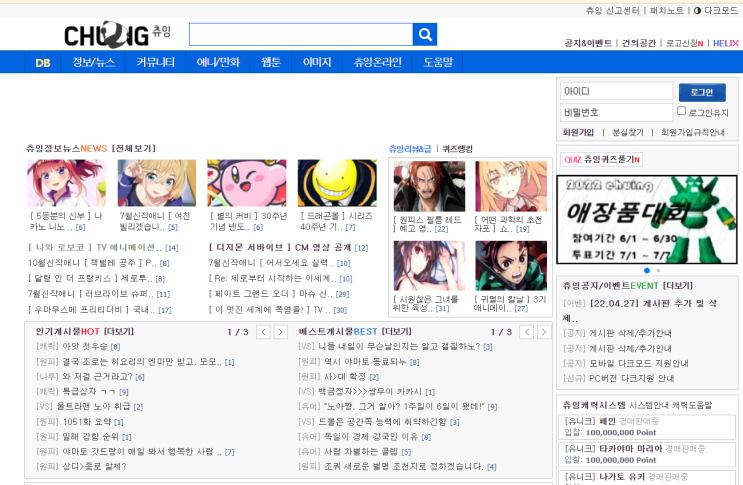Viewport: 743px width, 485px height.
Task: Open the 웹툰 menu
Action: click(271, 62)
